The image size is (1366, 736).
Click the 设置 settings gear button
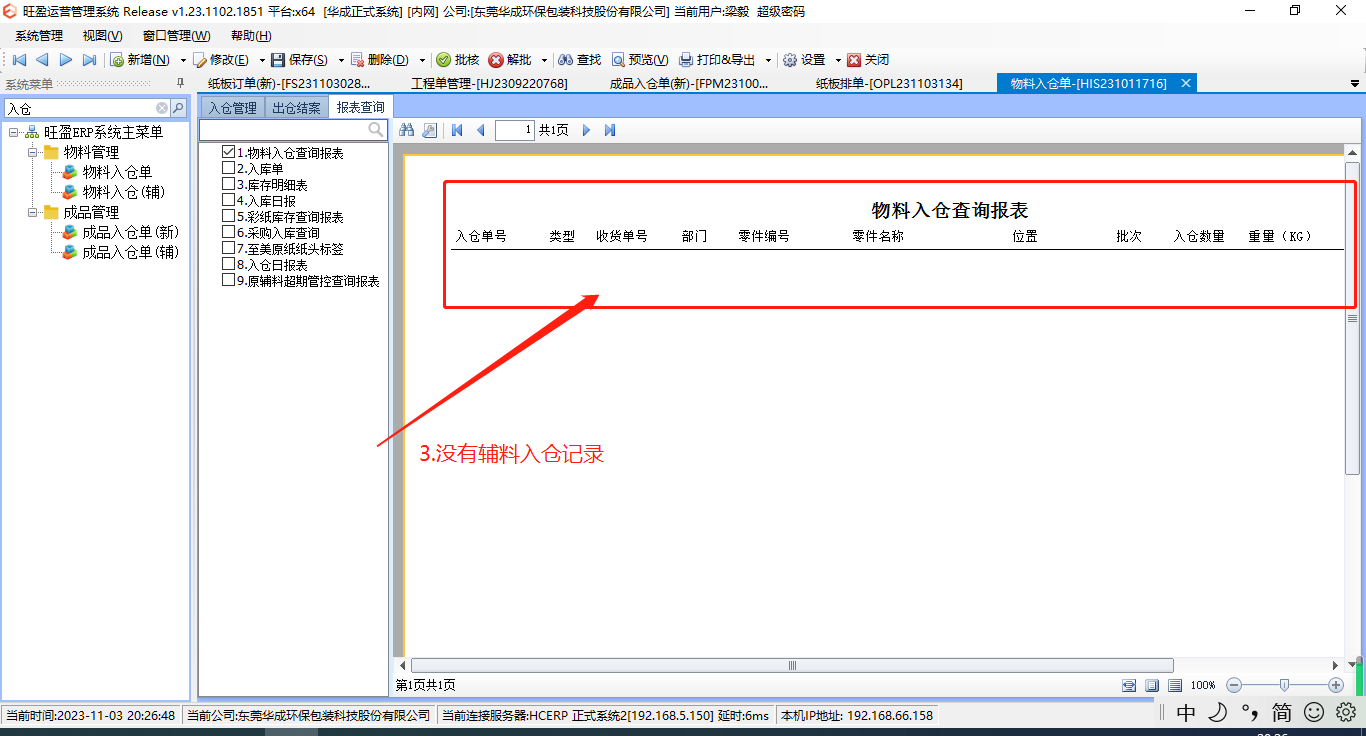tap(804, 60)
